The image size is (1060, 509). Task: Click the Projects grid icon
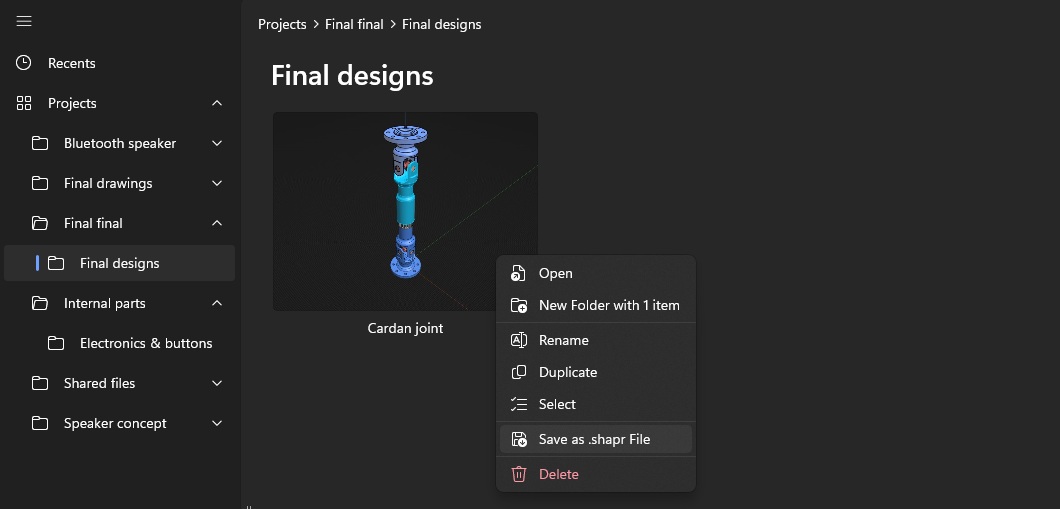[x=24, y=103]
